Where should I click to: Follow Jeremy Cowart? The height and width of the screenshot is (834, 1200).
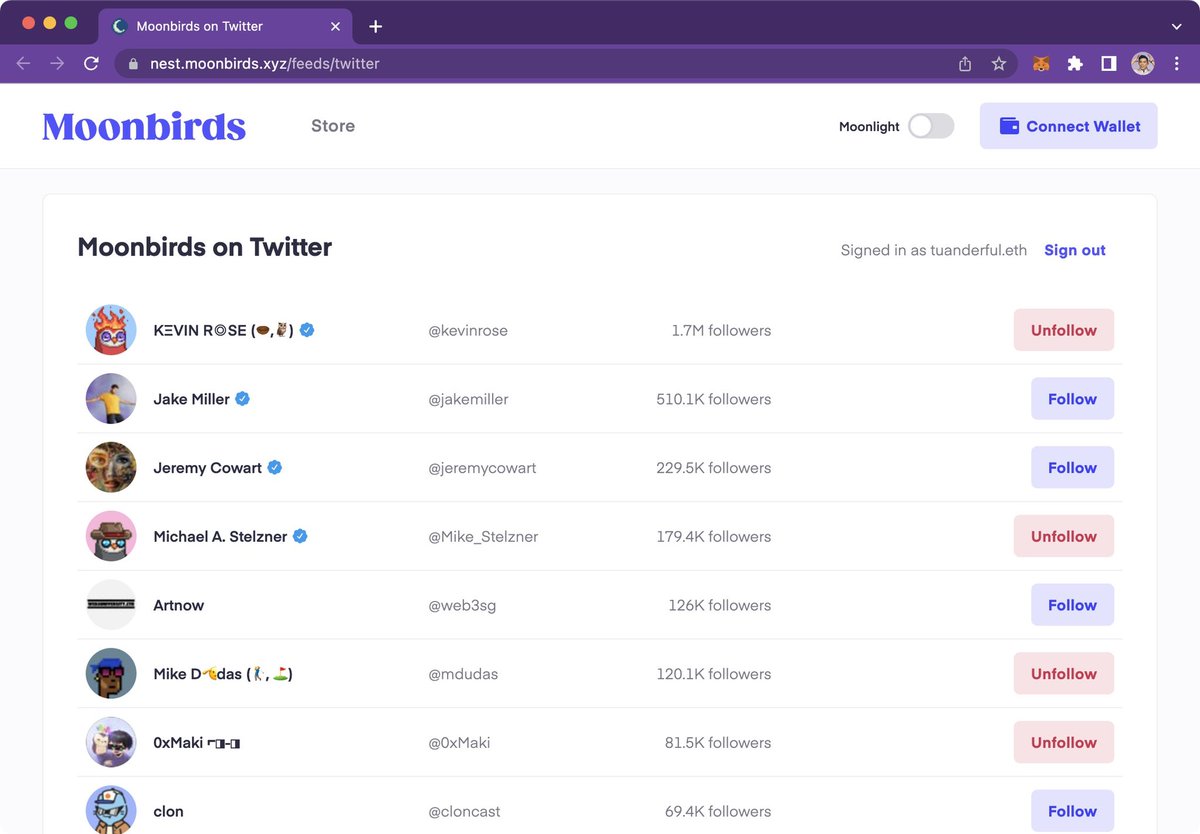[1073, 468]
